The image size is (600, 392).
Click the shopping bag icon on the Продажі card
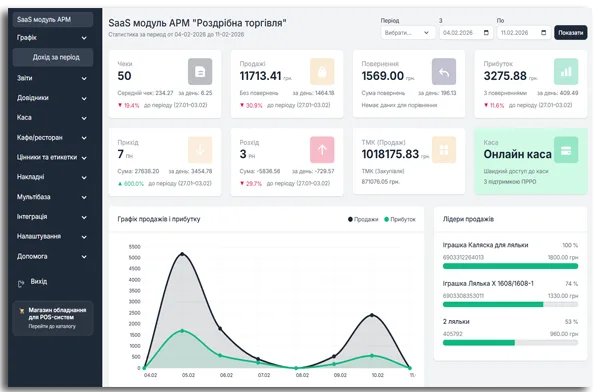pyautogui.click(x=322, y=71)
